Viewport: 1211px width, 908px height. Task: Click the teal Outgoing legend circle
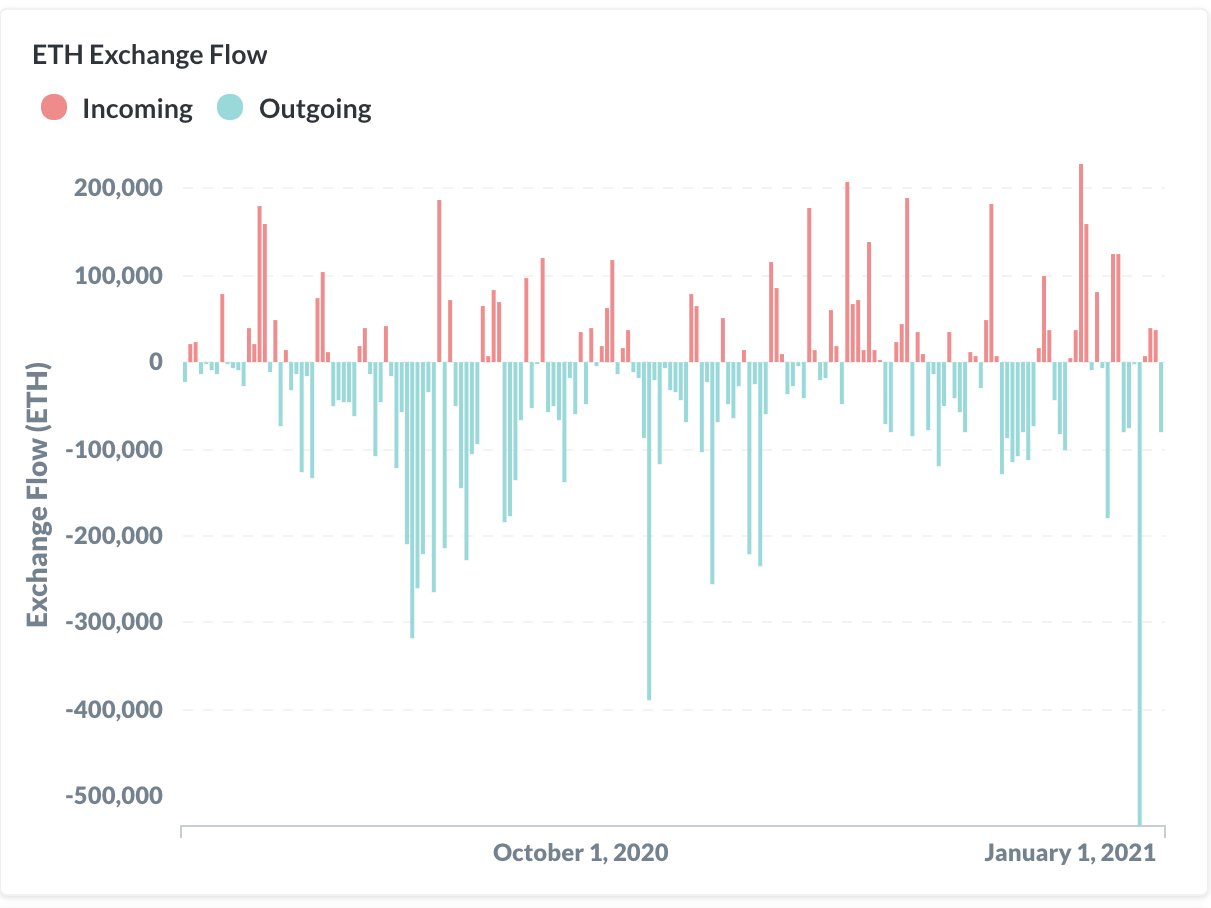point(230,107)
